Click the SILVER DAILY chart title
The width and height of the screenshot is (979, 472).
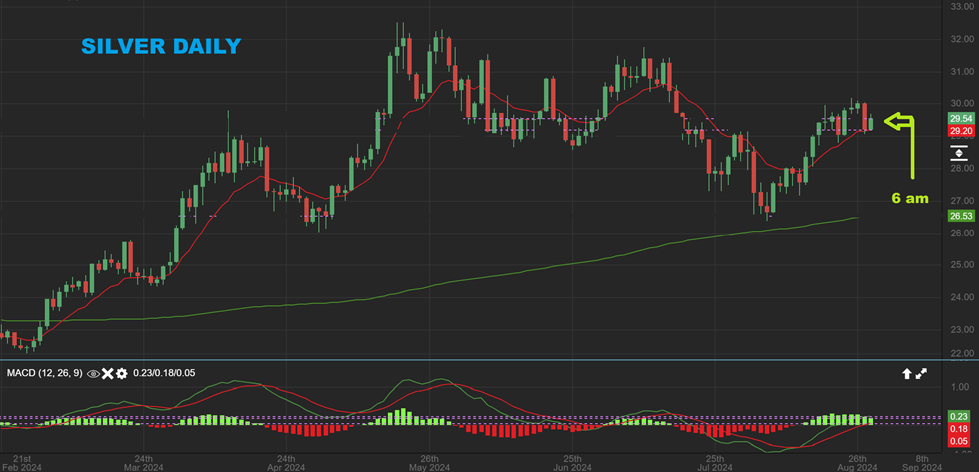point(160,47)
